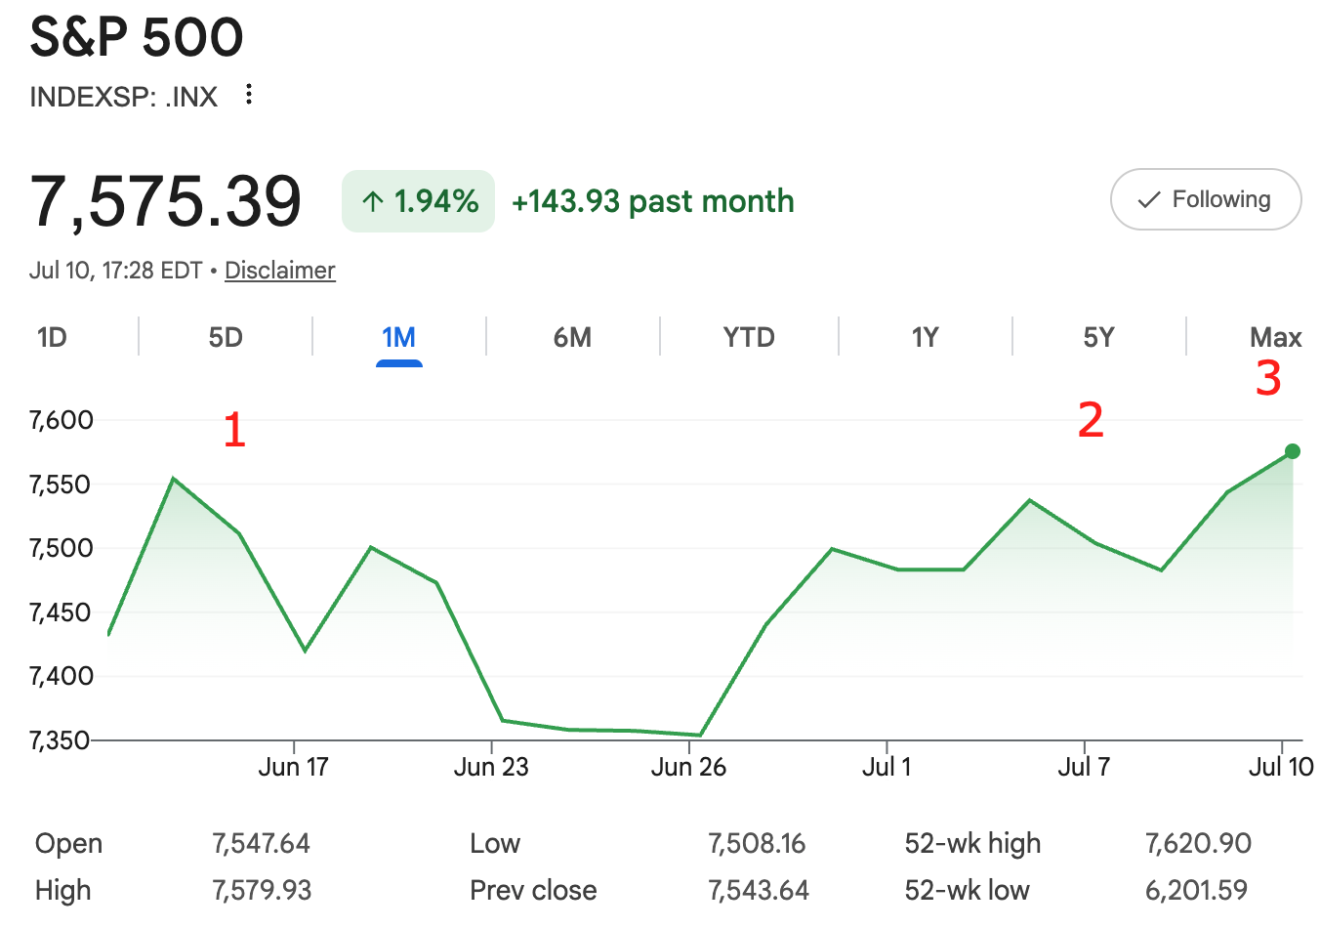This screenshot has width=1320, height=928.
Task: Show the 1Y chart range
Action: point(925,338)
